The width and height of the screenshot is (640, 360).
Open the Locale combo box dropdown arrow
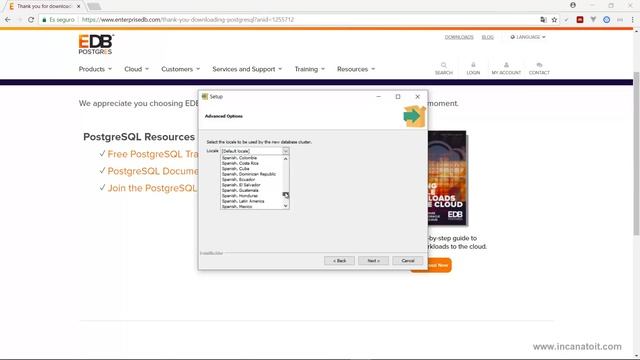285,151
